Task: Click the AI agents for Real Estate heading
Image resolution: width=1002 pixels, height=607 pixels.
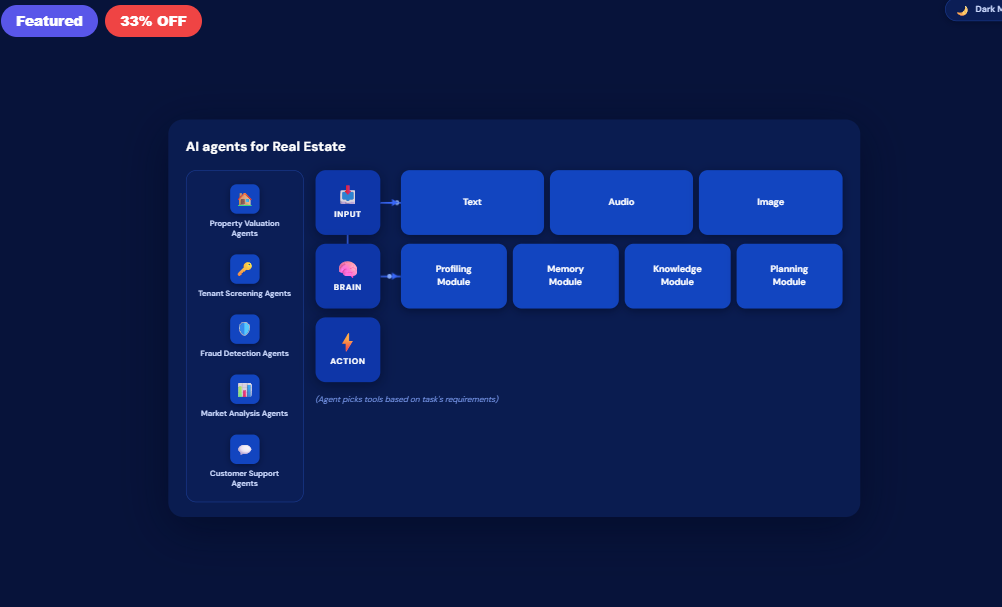Action: (266, 146)
